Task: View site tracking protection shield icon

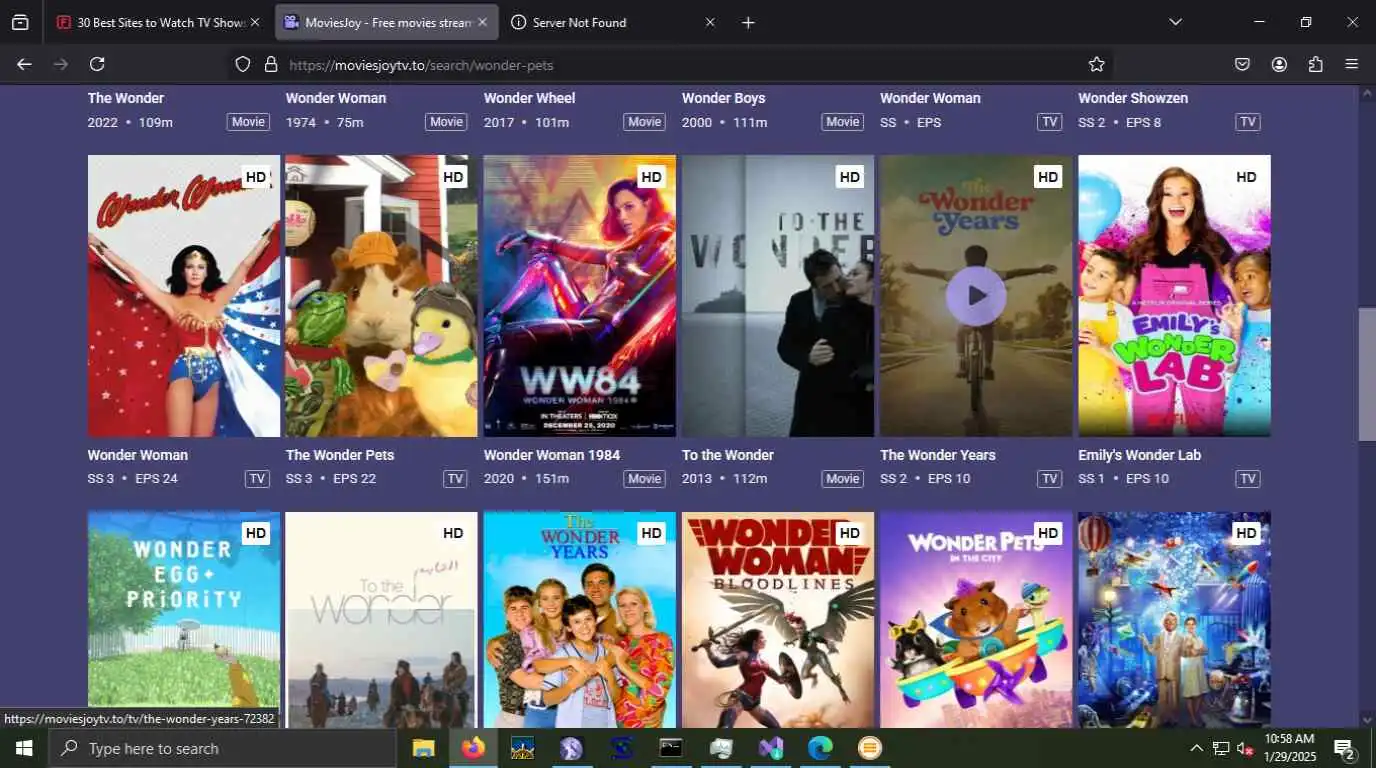Action: click(242, 64)
